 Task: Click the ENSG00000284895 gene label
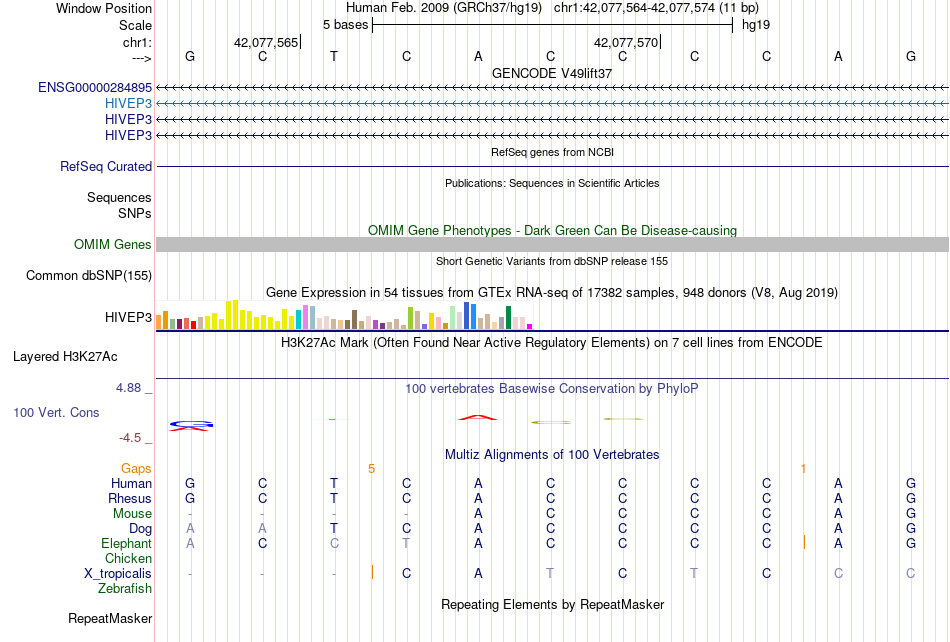95,88
